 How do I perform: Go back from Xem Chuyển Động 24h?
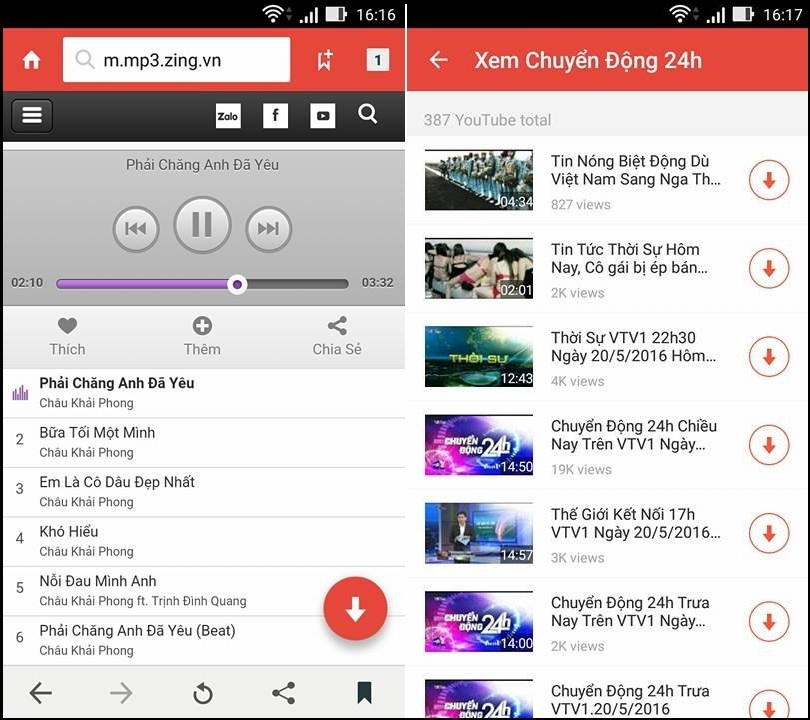coord(438,60)
